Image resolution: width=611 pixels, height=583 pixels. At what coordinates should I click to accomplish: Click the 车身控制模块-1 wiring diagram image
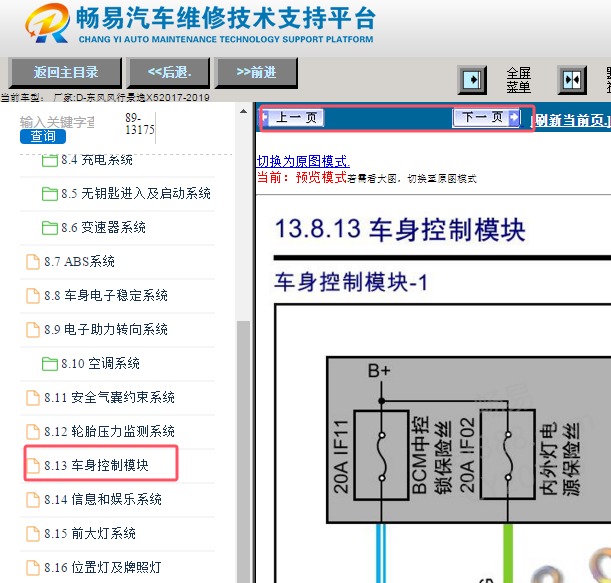(443, 443)
